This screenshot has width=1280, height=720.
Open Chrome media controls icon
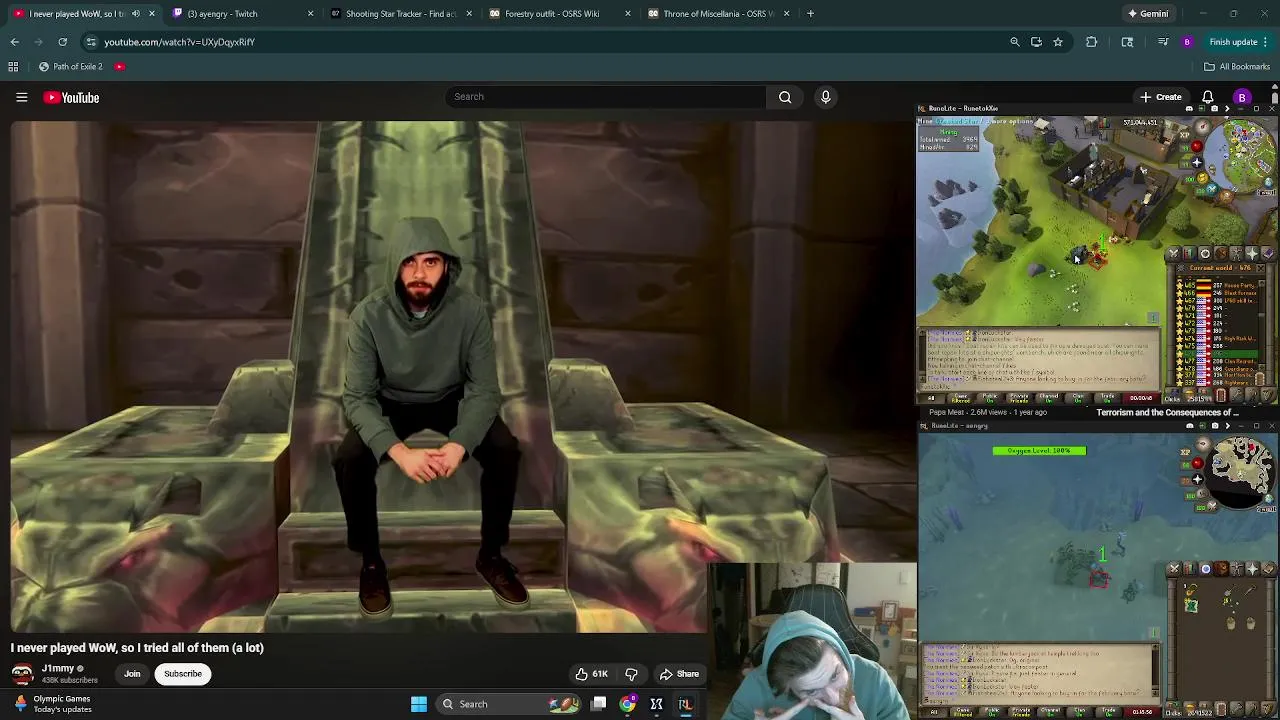[1162, 42]
